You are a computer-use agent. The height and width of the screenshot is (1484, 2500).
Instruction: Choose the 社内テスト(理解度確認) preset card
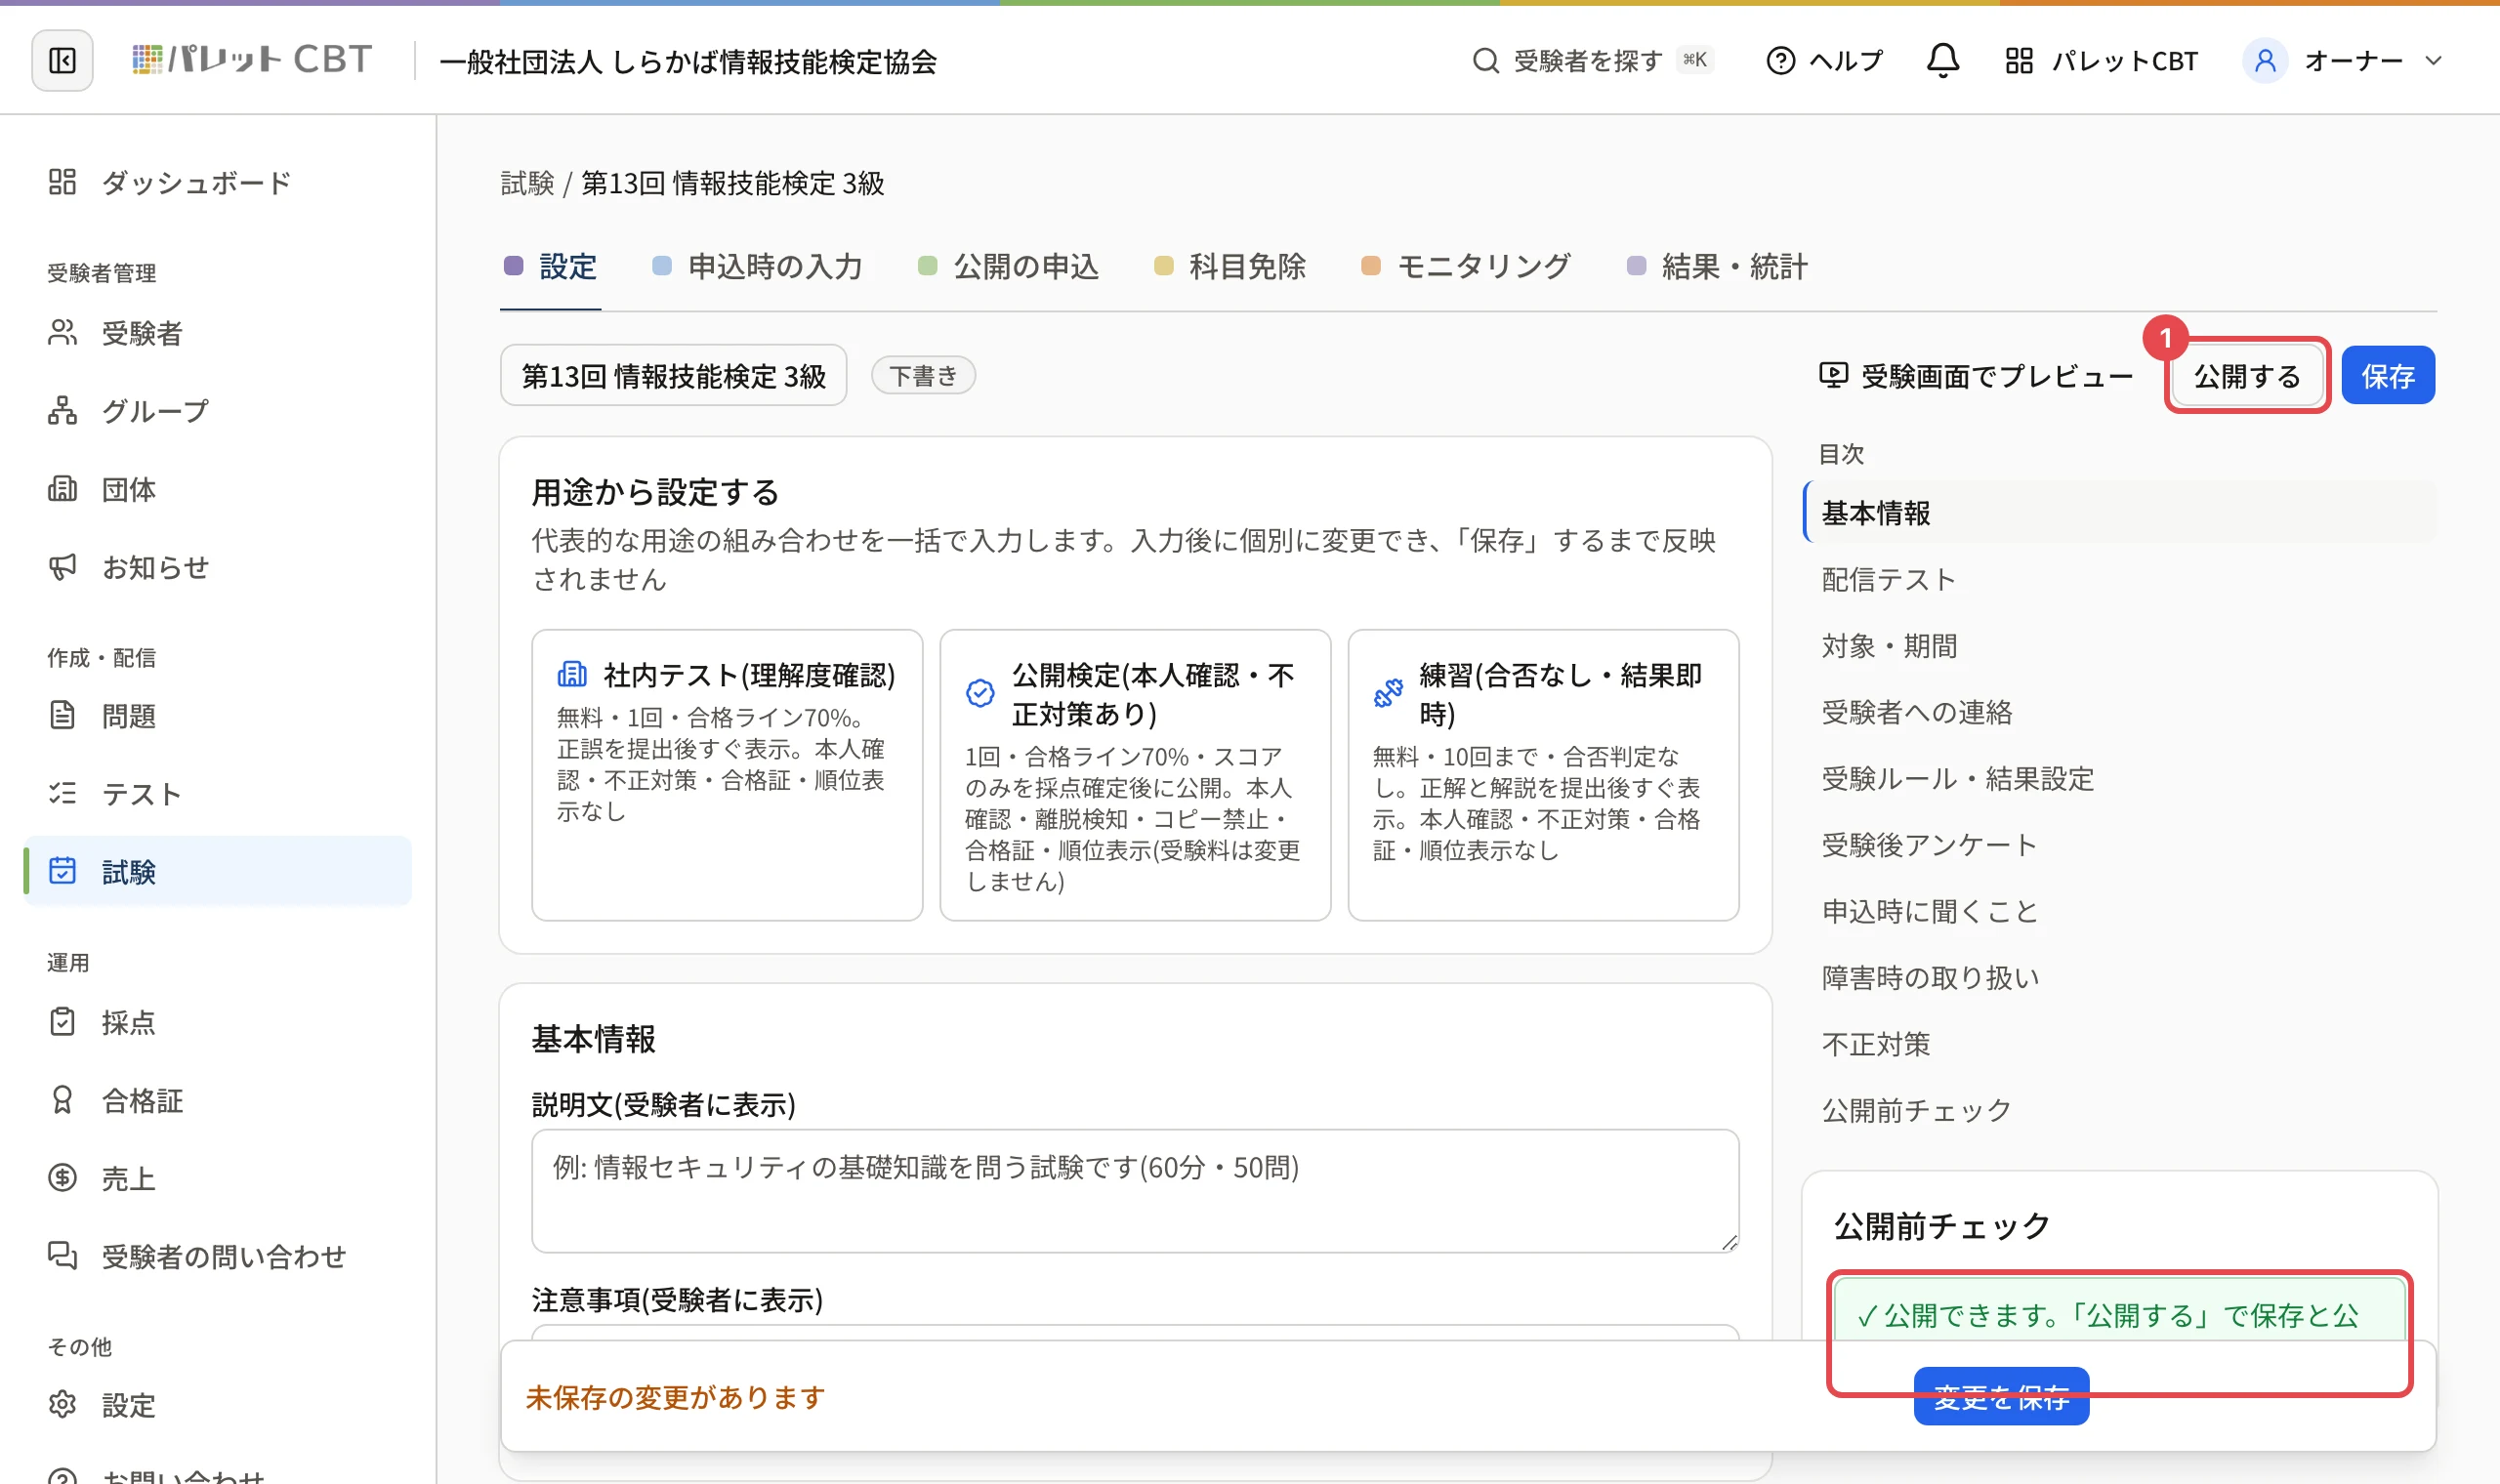tap(727, 775)
